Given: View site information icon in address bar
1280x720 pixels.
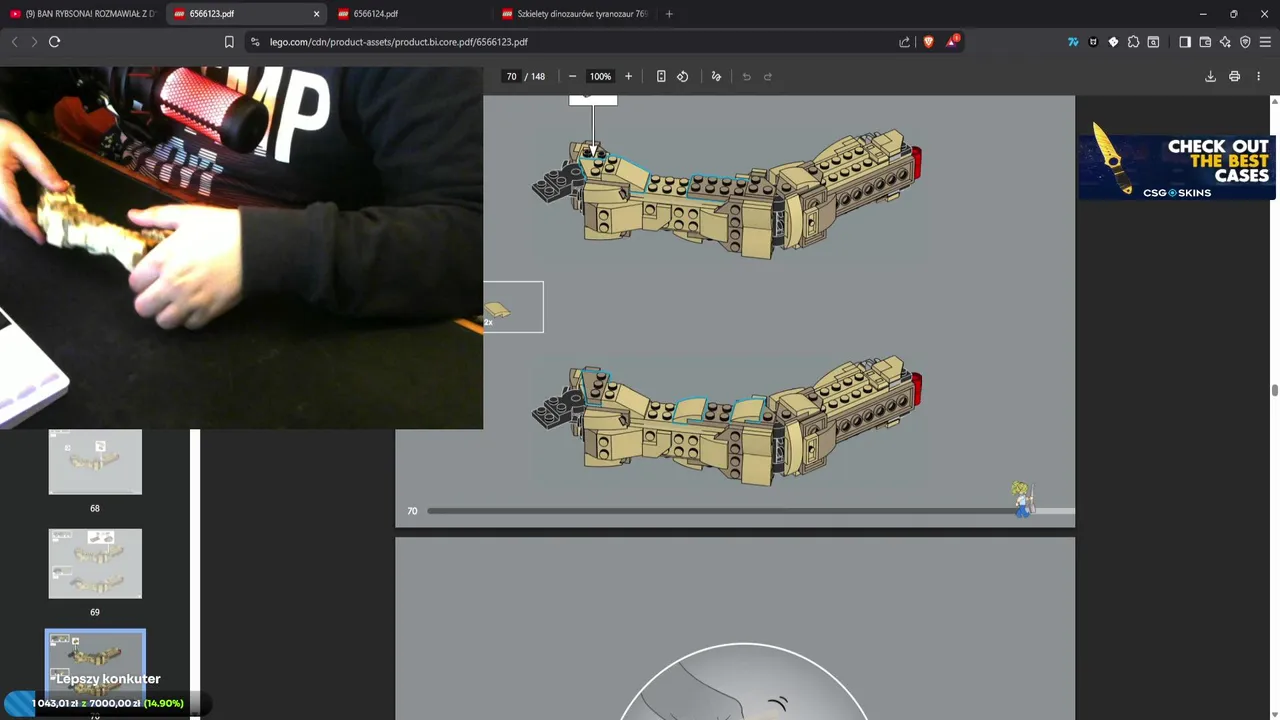Looking at the screenshot, I should click(x=255, y=42).
